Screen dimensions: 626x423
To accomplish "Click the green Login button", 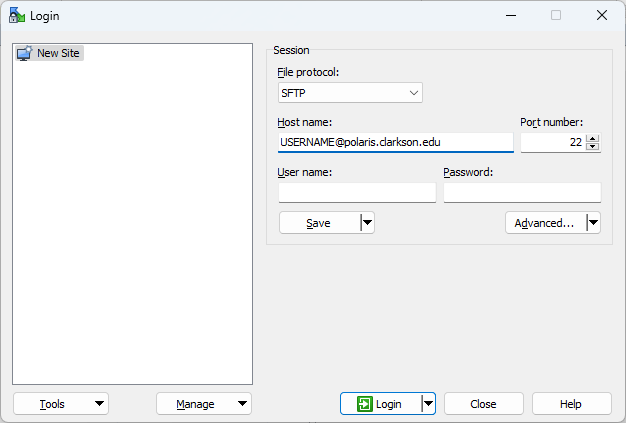I will click(380, 404).
